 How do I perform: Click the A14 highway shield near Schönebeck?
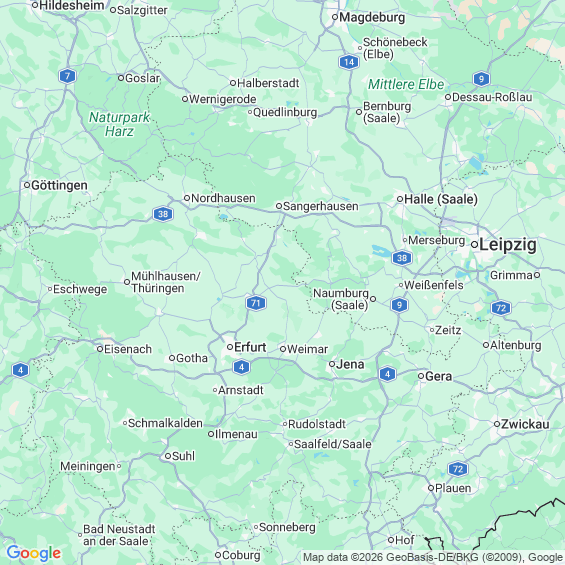tap(349, 62)
